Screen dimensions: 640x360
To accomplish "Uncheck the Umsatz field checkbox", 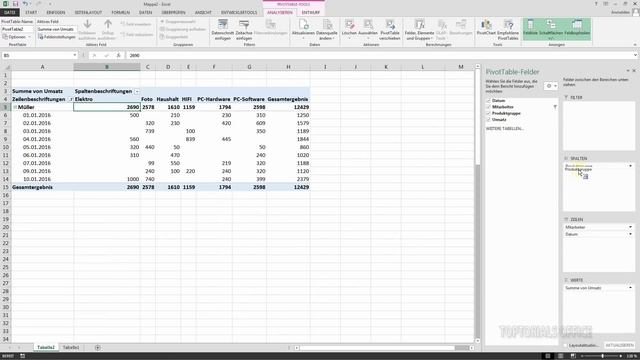I will pyautogui.click(x=489, y=120).
